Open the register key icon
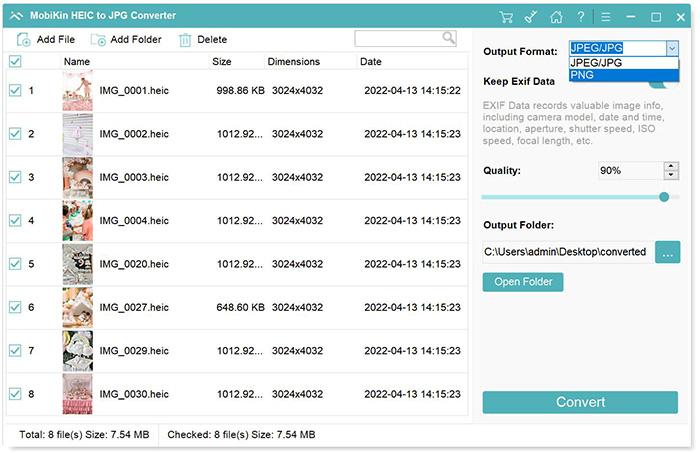Viewport: 700px width, 453px height. pyautogui.click(x=532, y=17)
